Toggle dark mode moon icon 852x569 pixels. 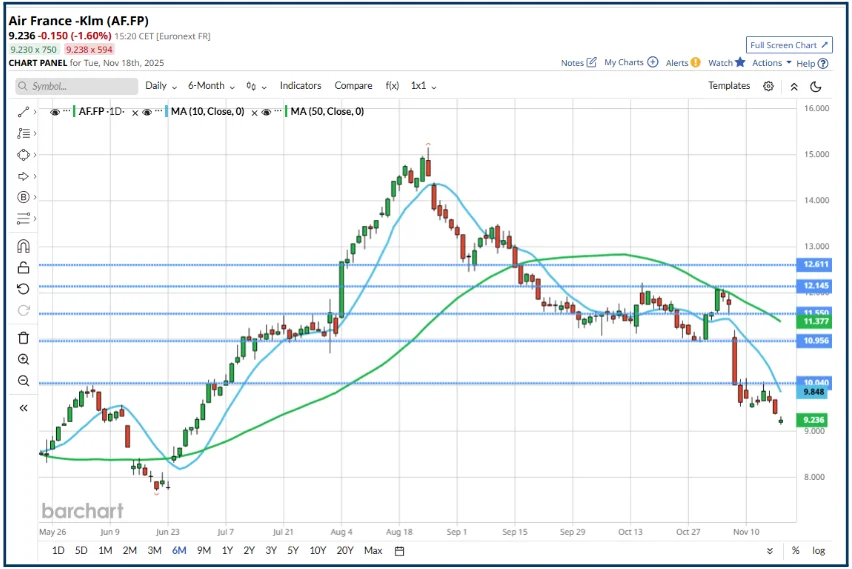(816, 86)
